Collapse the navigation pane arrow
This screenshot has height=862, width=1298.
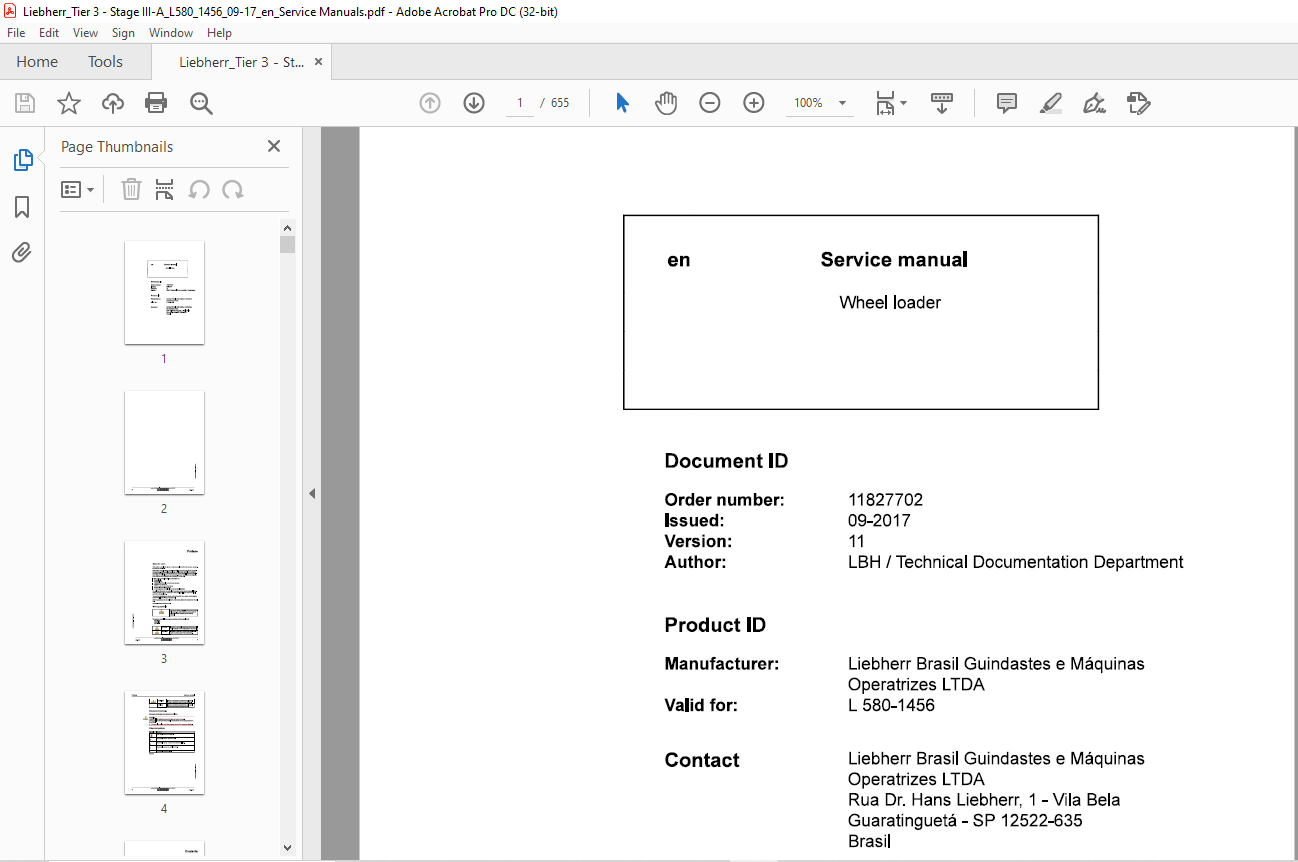click(312, 493)
